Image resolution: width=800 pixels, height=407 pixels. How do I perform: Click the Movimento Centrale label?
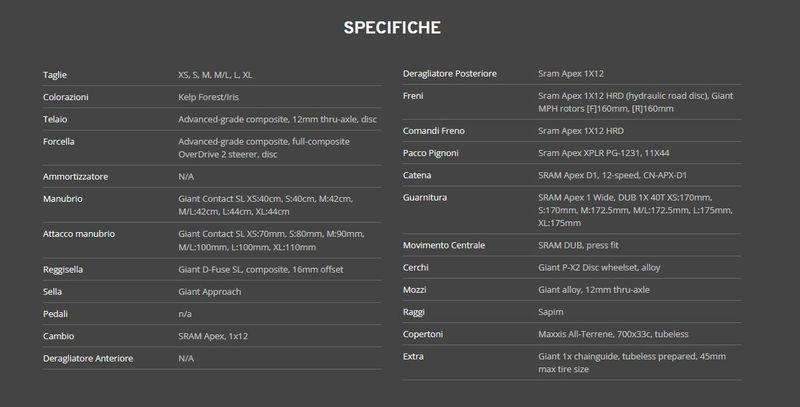[x=444, y=245]
